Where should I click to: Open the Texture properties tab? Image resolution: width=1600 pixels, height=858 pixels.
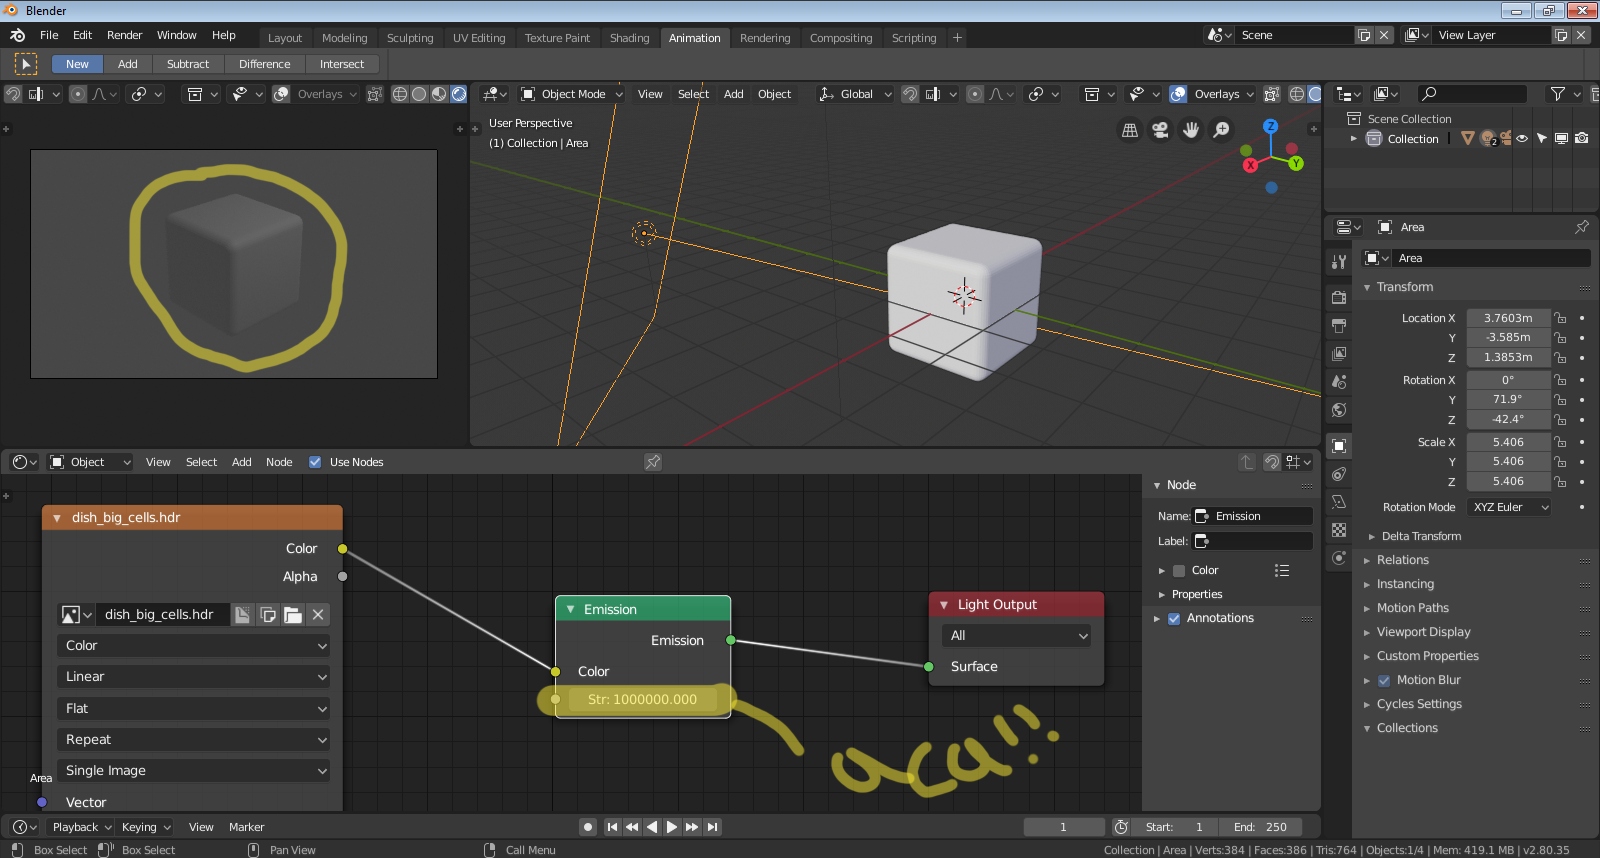pos(1339,530)
